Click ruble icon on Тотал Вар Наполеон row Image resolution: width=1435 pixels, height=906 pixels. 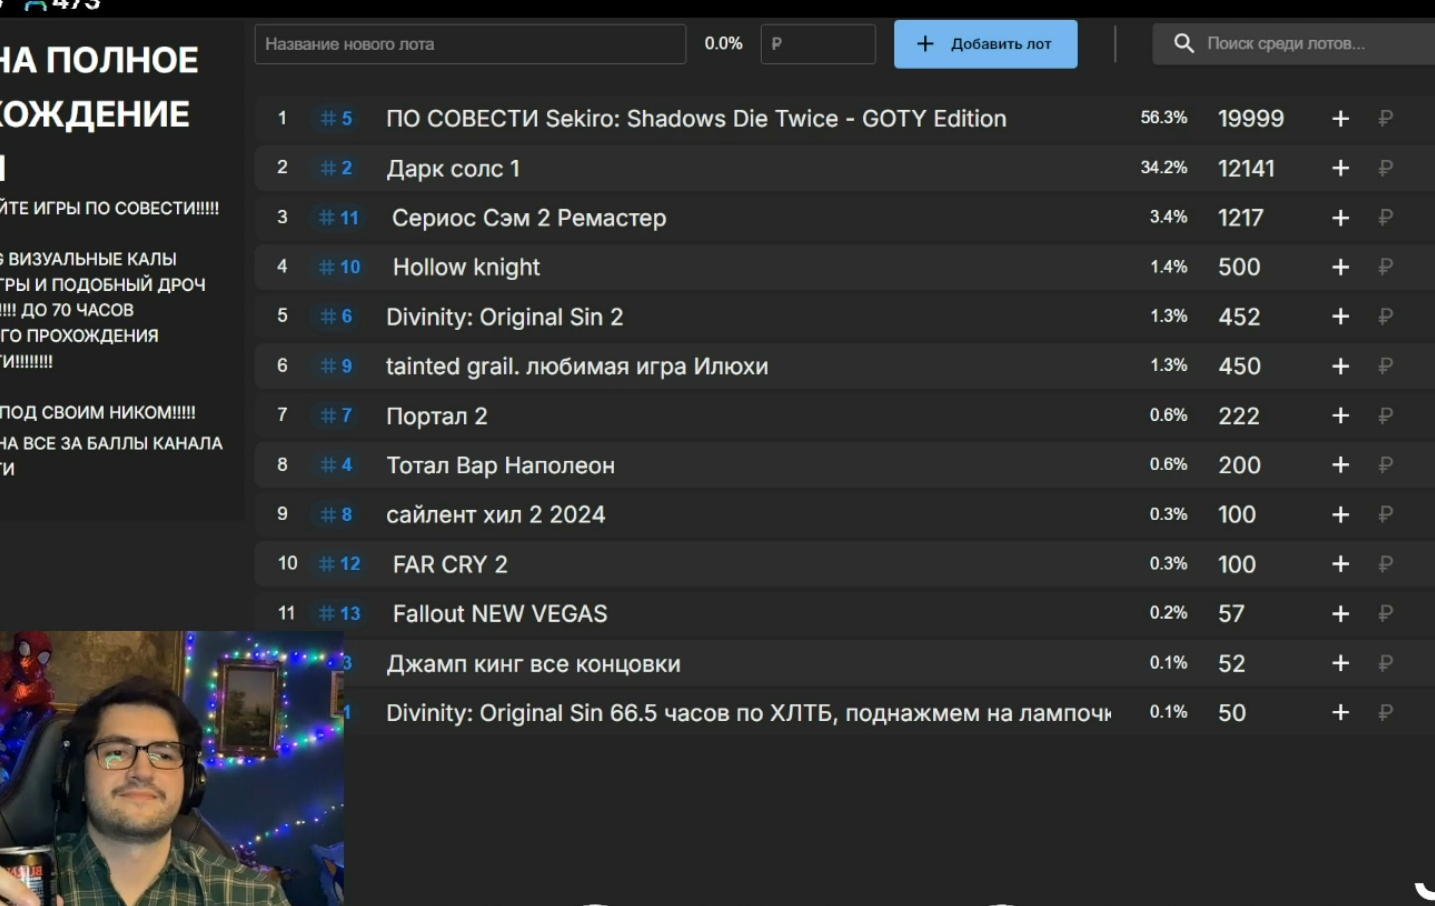(1385, 464)
